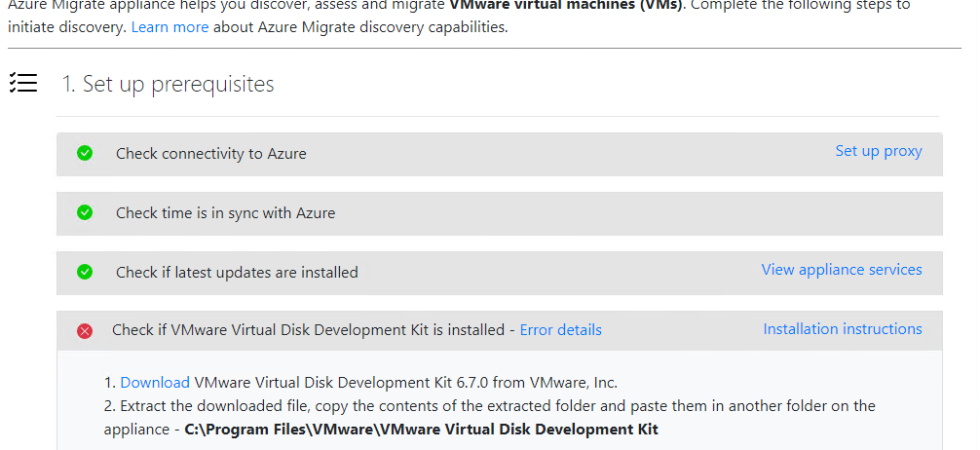The width and height of the screenshot is (980, 450).
Task: Click green check icon for time sync
Action: [84, 212]
